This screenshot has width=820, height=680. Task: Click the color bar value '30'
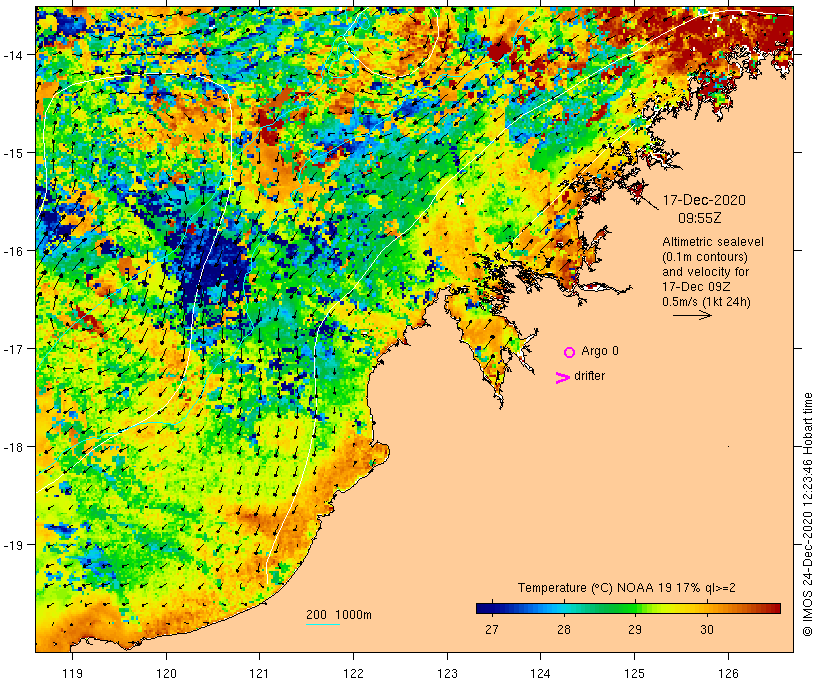point(707,629)
